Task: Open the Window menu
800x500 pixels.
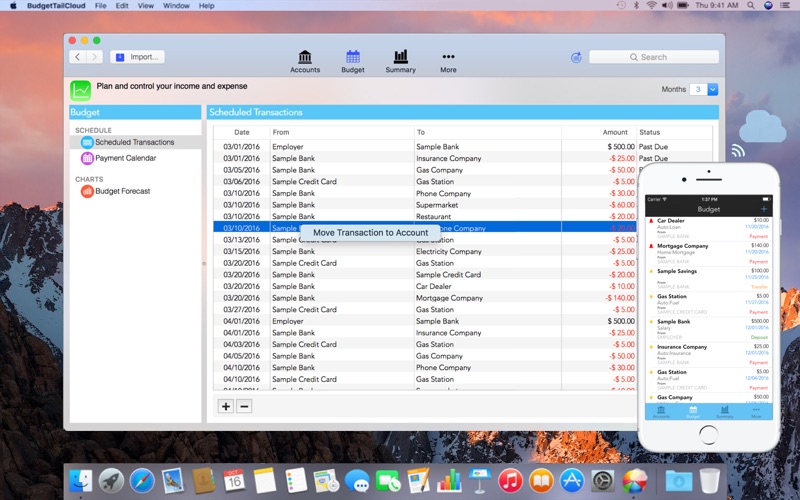Action: [x=176, y=6]
